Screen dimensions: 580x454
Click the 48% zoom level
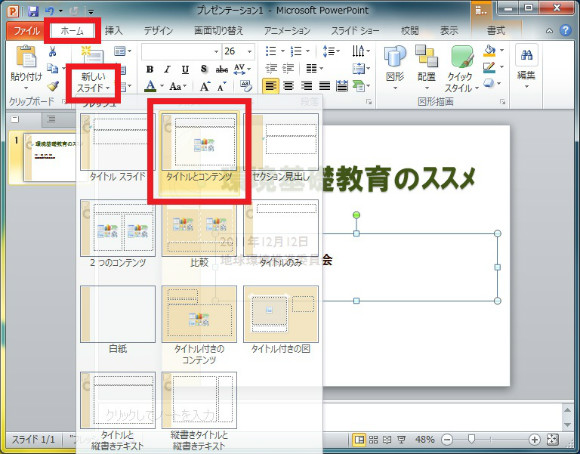point(425,440)
